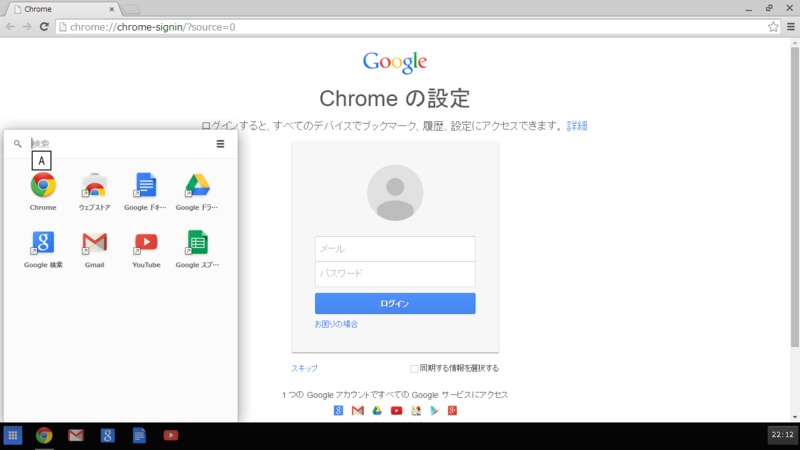The height and width of the screenshot is (450, 800).
Task: Click the apps grid button on the shelf
Action: click(x=13, y=435)
